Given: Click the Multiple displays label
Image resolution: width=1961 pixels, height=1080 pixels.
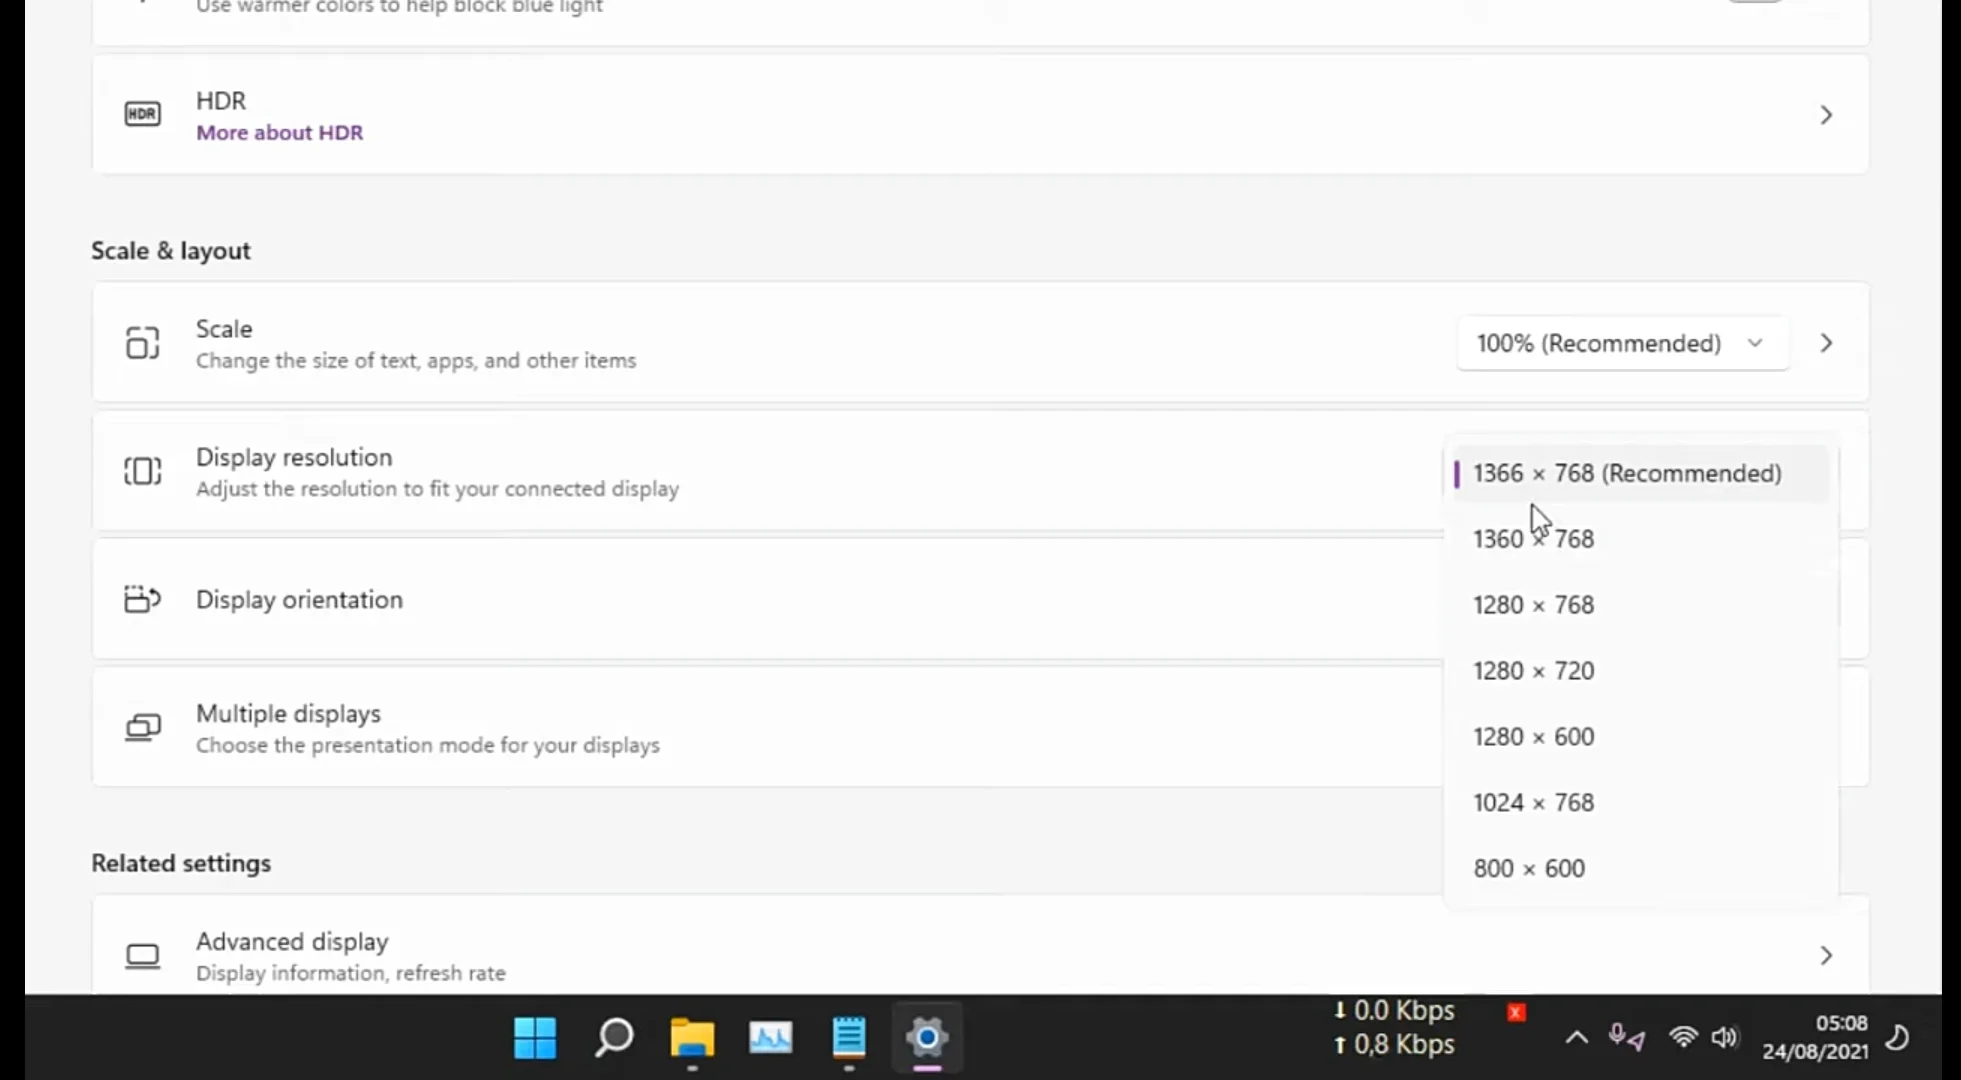Looking at the screenshot, I should pos(288,713).
